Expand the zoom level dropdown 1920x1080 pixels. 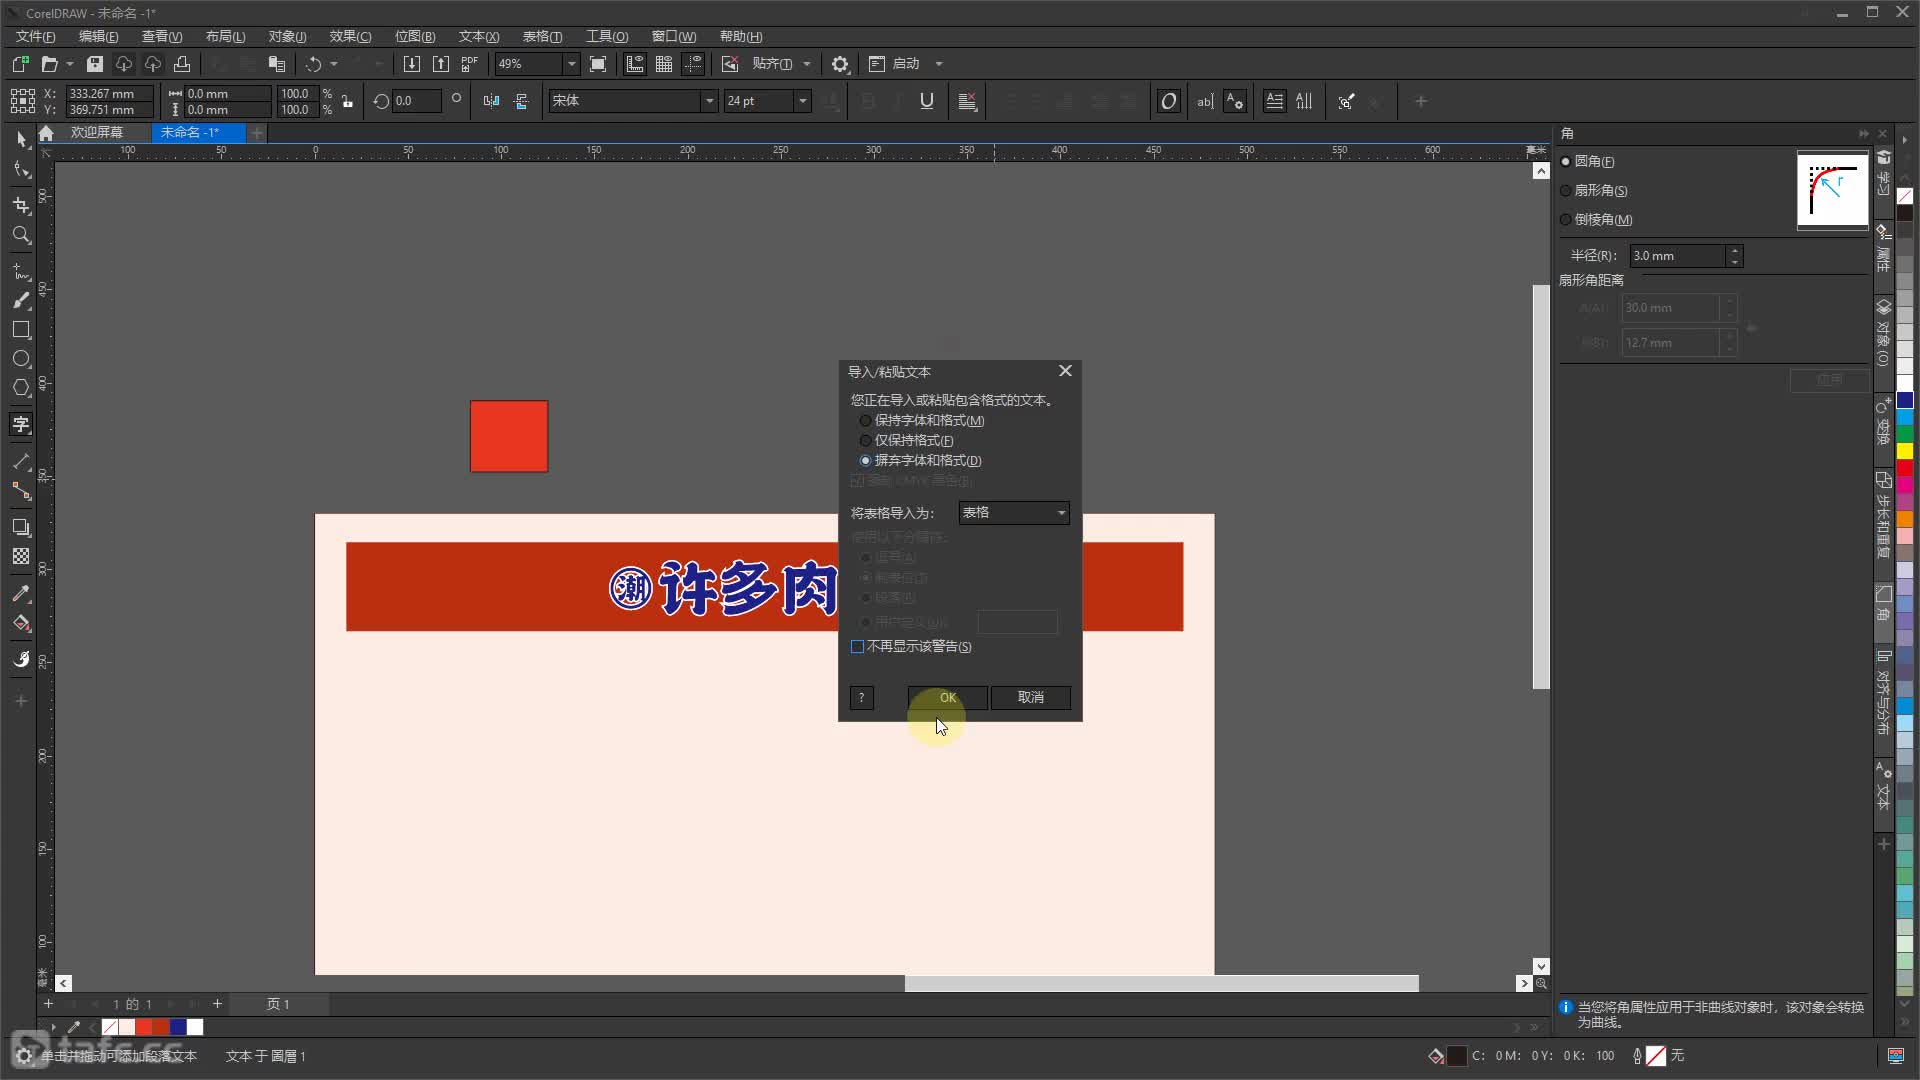(571, 64)
